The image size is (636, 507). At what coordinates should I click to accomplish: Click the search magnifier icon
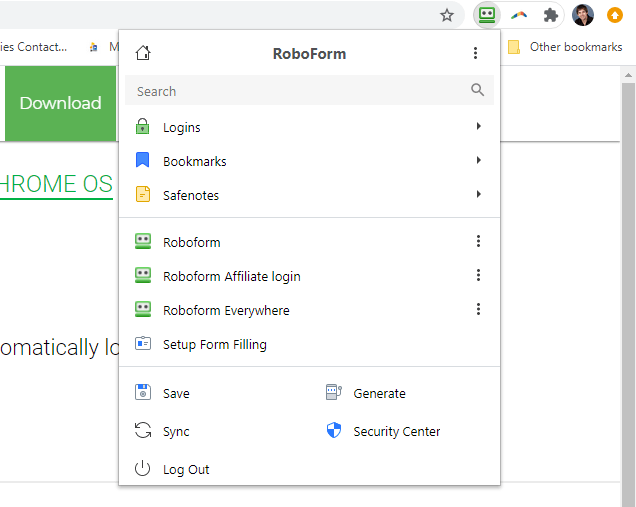477,90
